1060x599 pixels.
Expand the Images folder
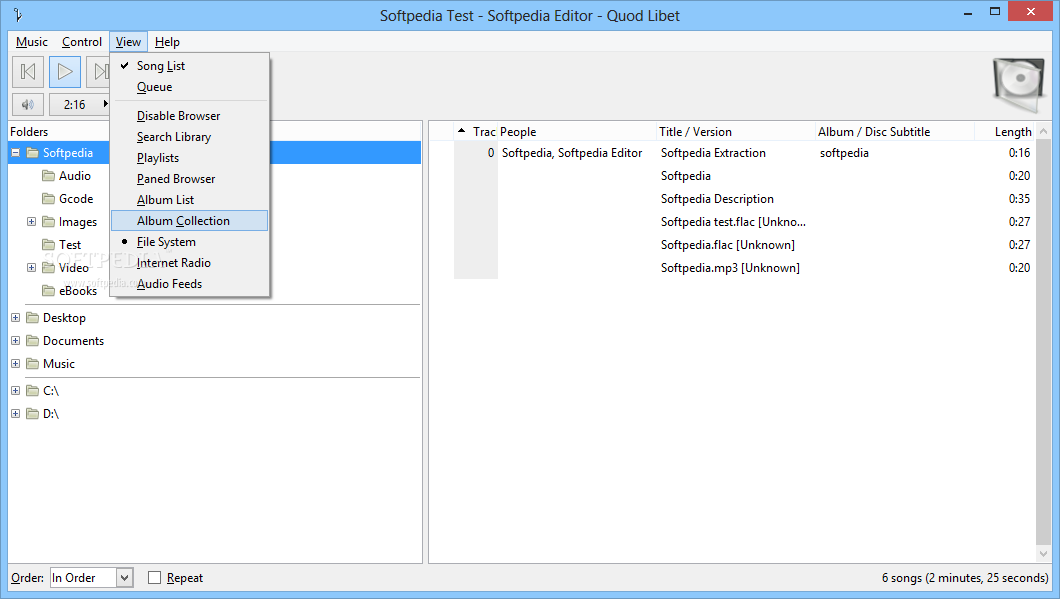tap(32, 222)
